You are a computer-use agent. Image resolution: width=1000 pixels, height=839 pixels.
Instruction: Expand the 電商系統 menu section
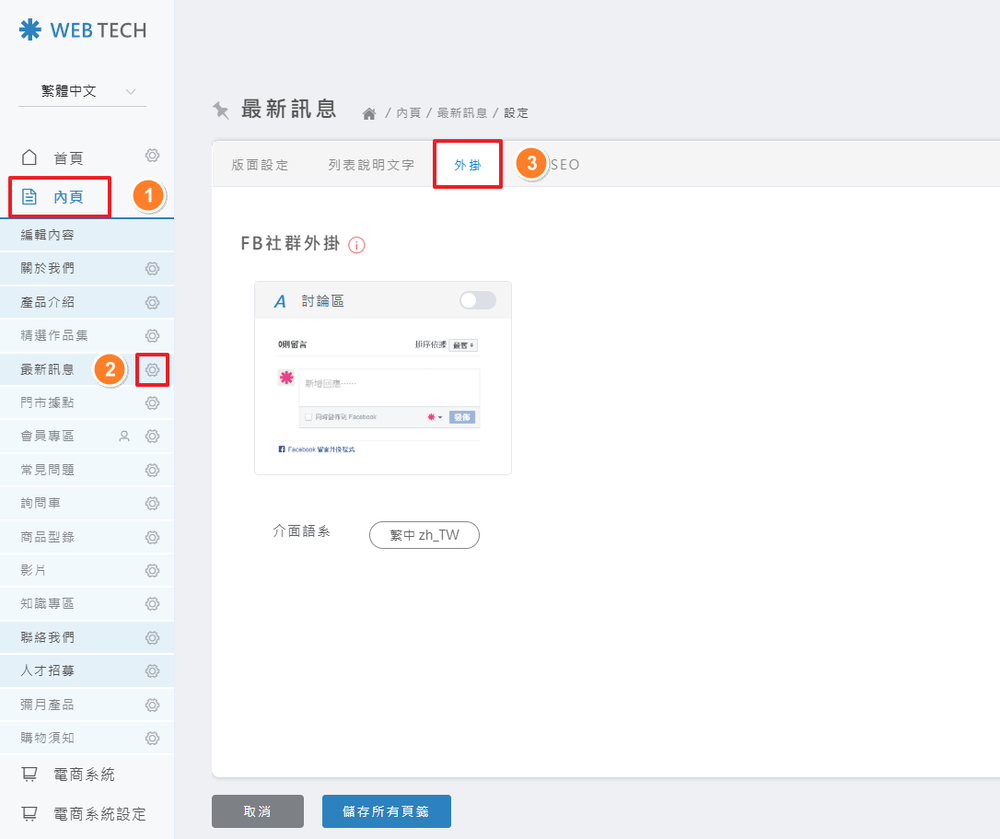pyautogui.click(x=84, y=774)
